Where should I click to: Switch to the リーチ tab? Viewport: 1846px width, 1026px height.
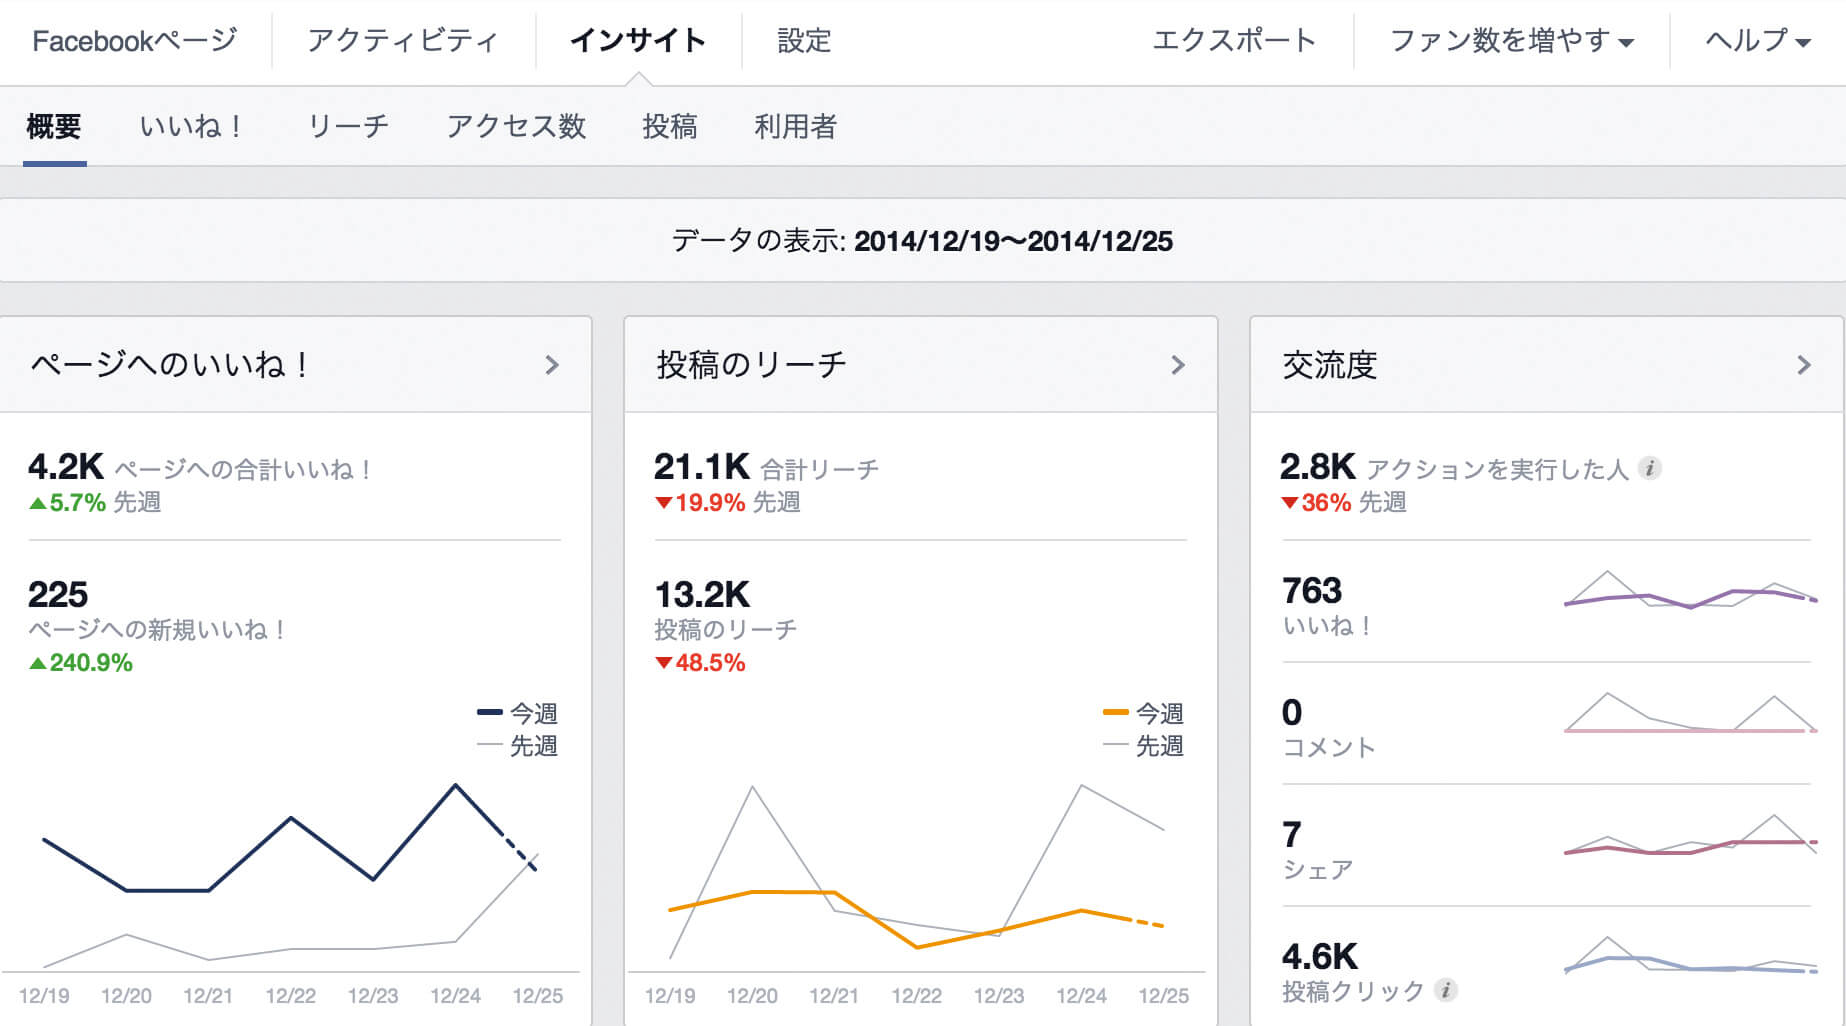pos(347,127)
